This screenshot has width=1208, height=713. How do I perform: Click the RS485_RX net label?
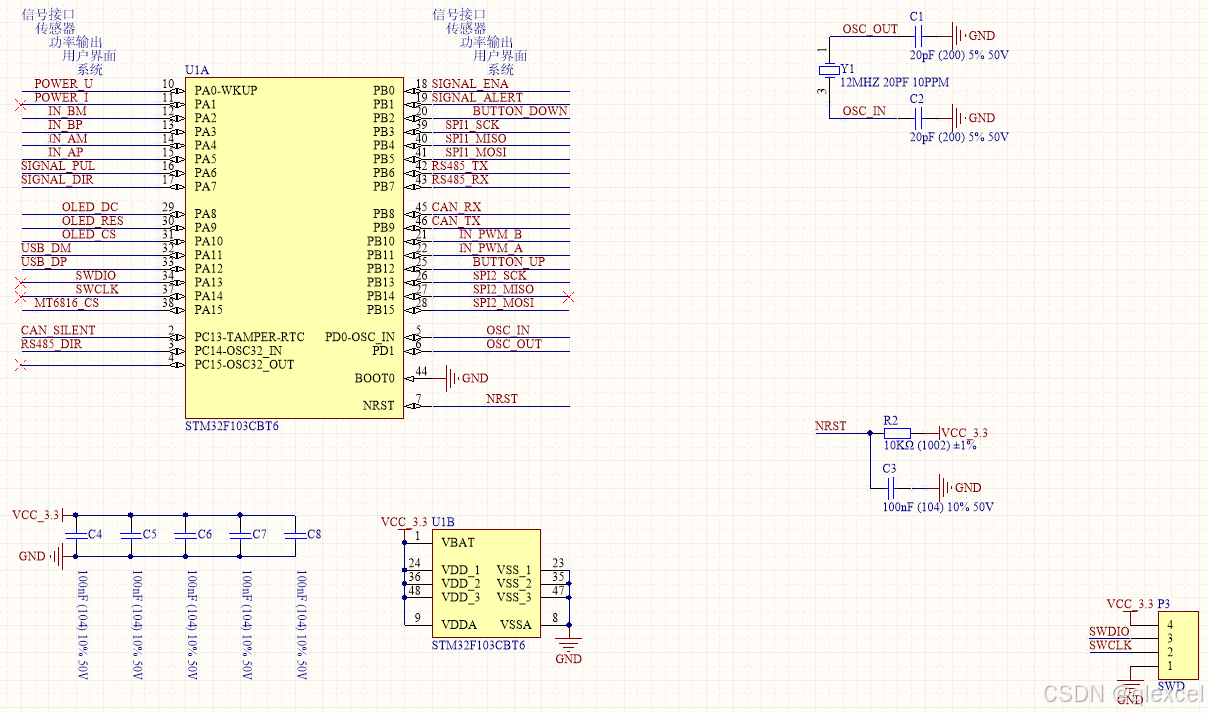click(x=460, y=180)
